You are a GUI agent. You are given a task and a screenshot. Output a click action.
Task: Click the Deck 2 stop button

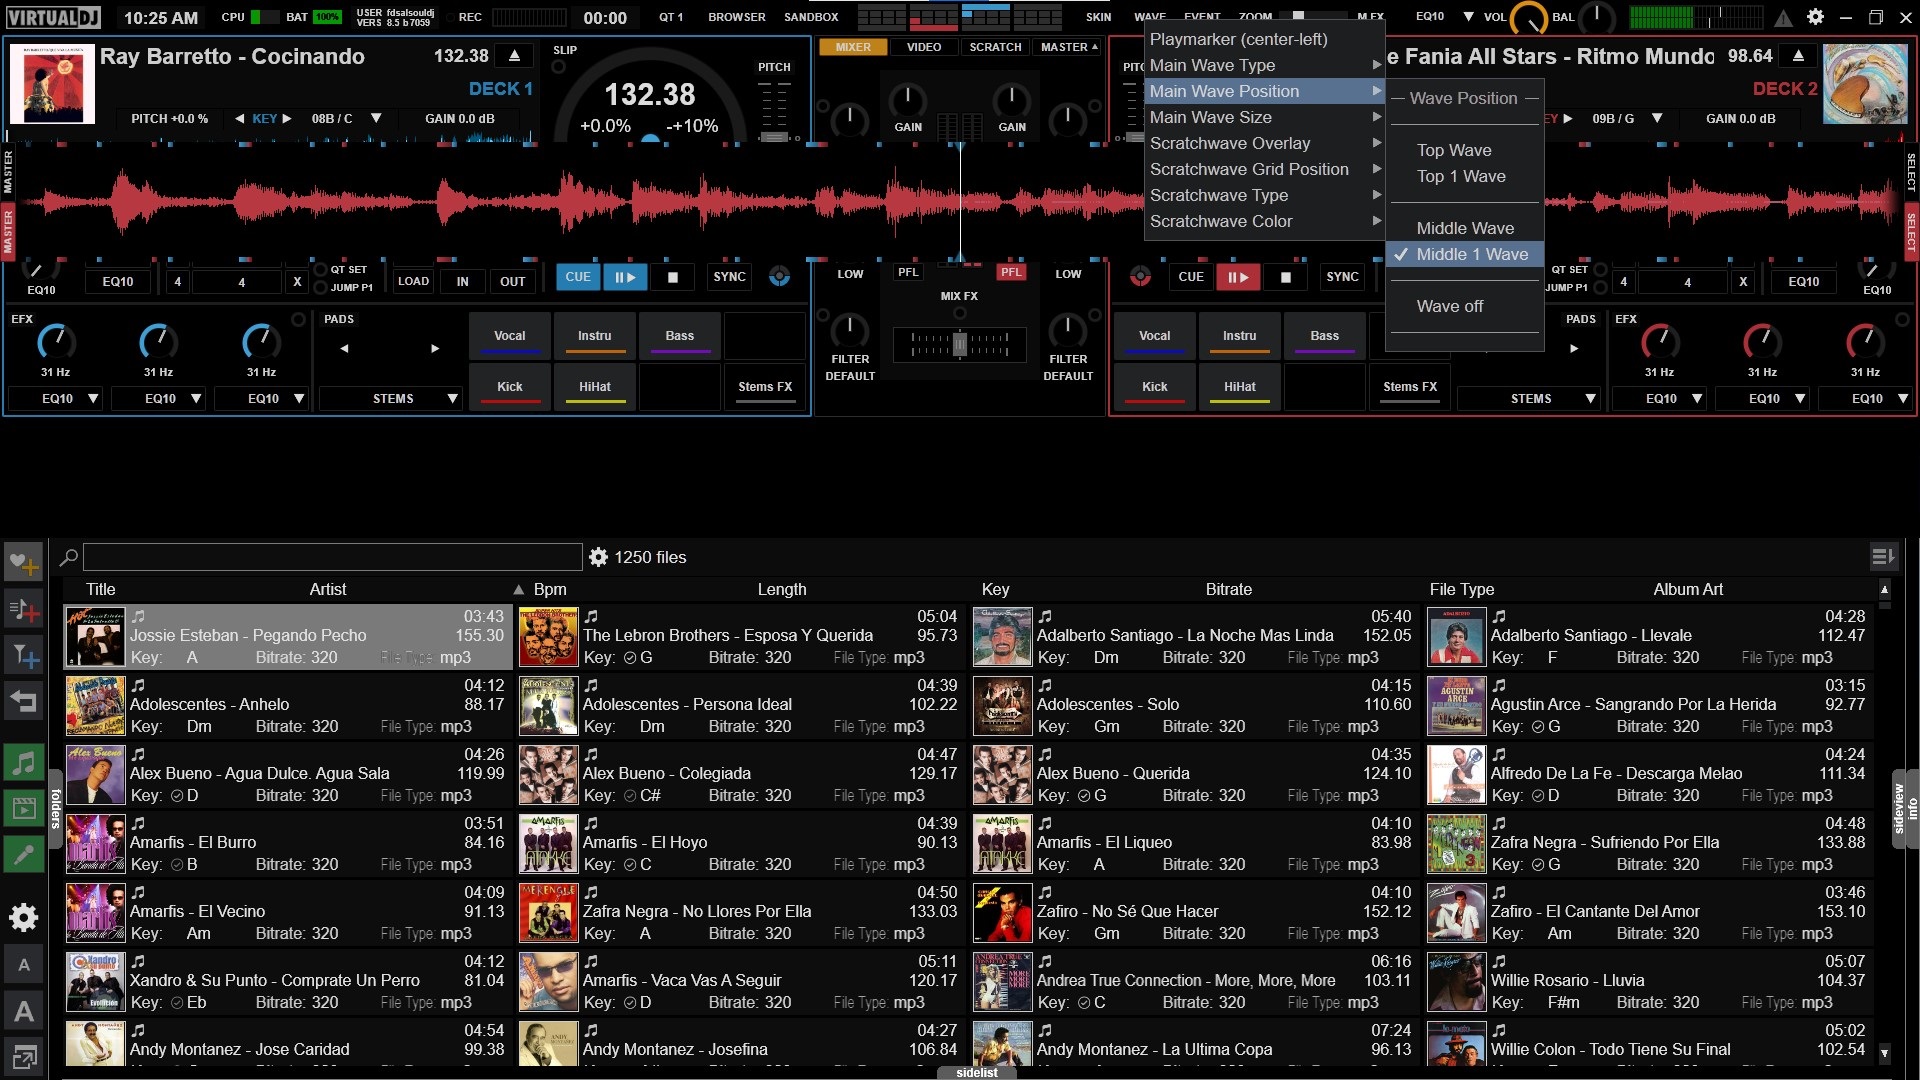[x=1286, y=278]
